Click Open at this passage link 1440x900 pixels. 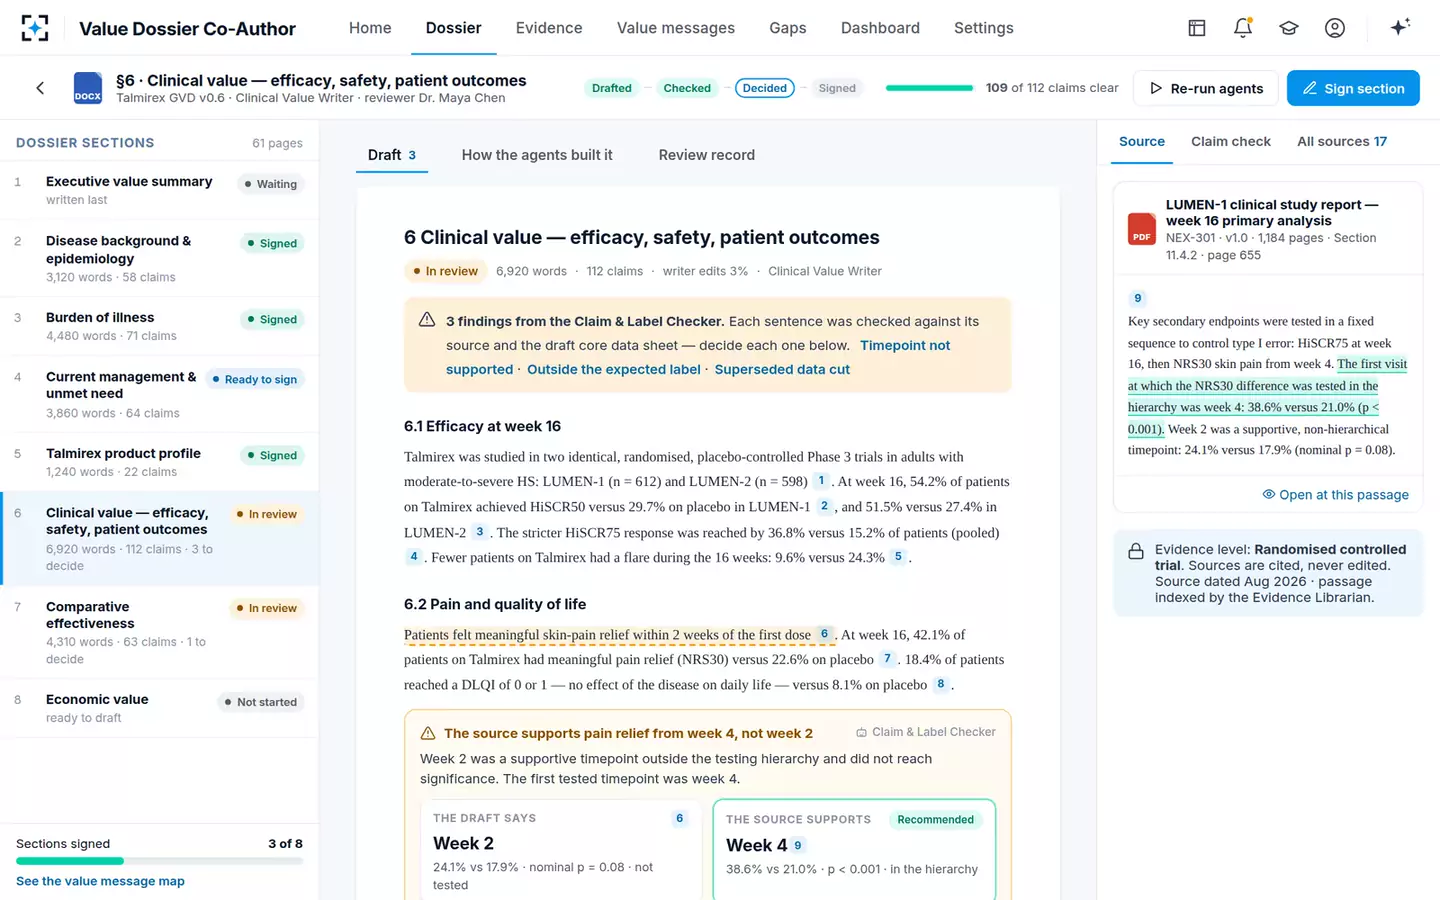click(1335, 495)
